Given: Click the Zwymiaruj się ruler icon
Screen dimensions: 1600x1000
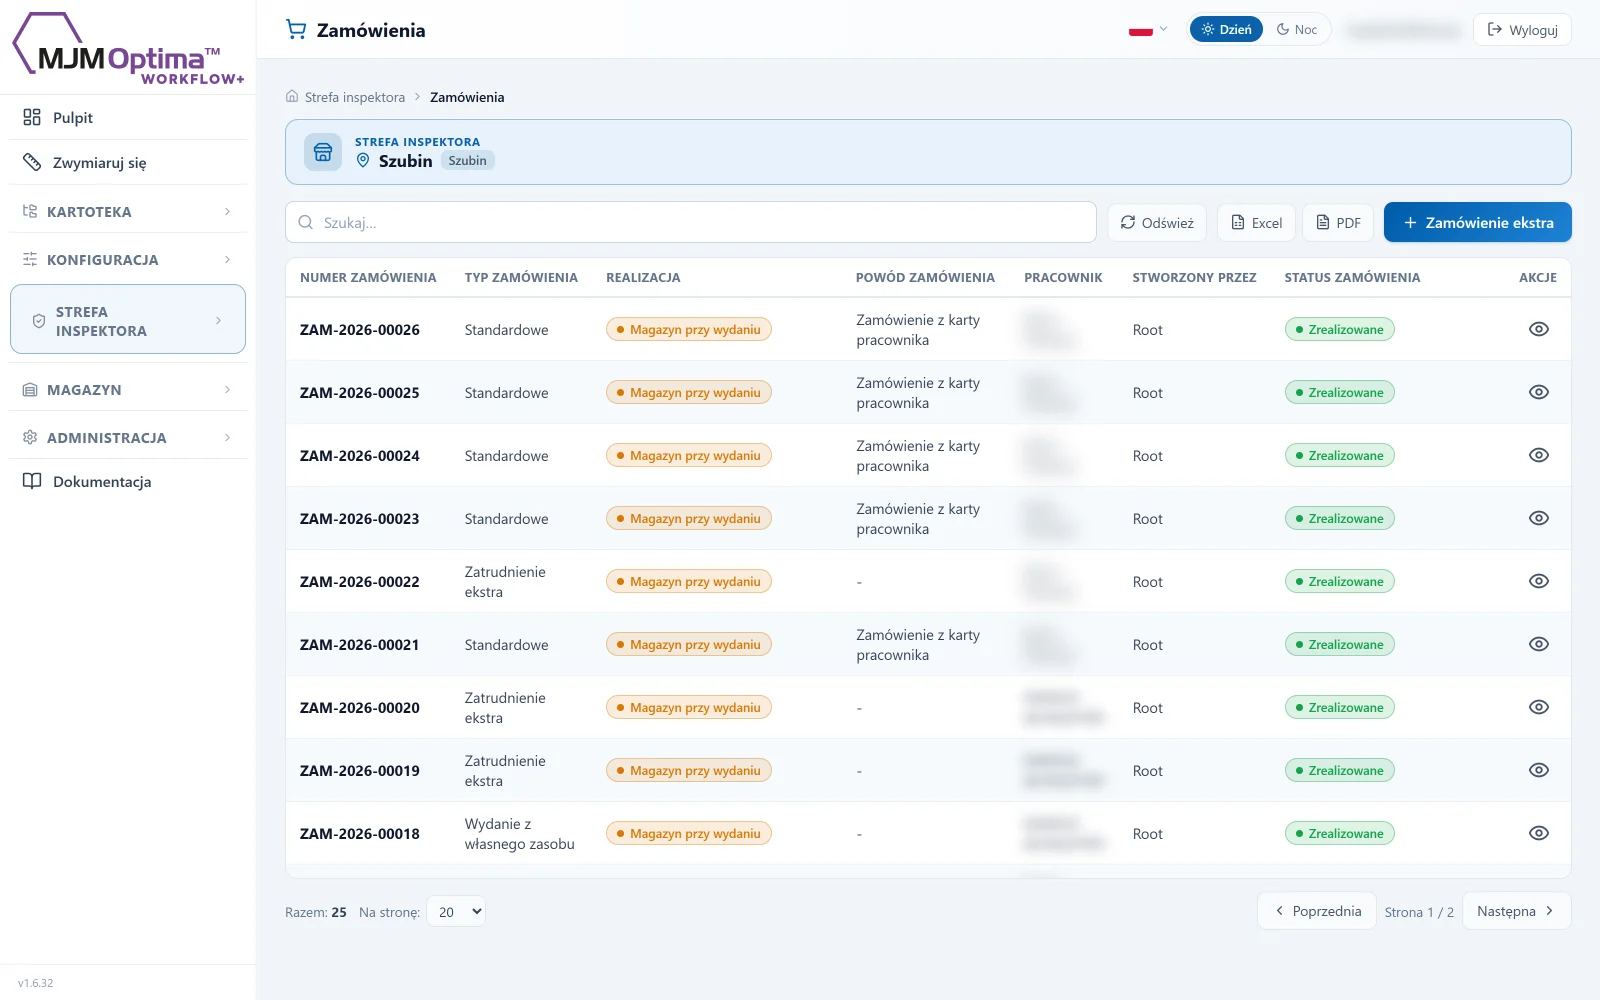Looking at the screenshot, I should [x=32, y=162].
